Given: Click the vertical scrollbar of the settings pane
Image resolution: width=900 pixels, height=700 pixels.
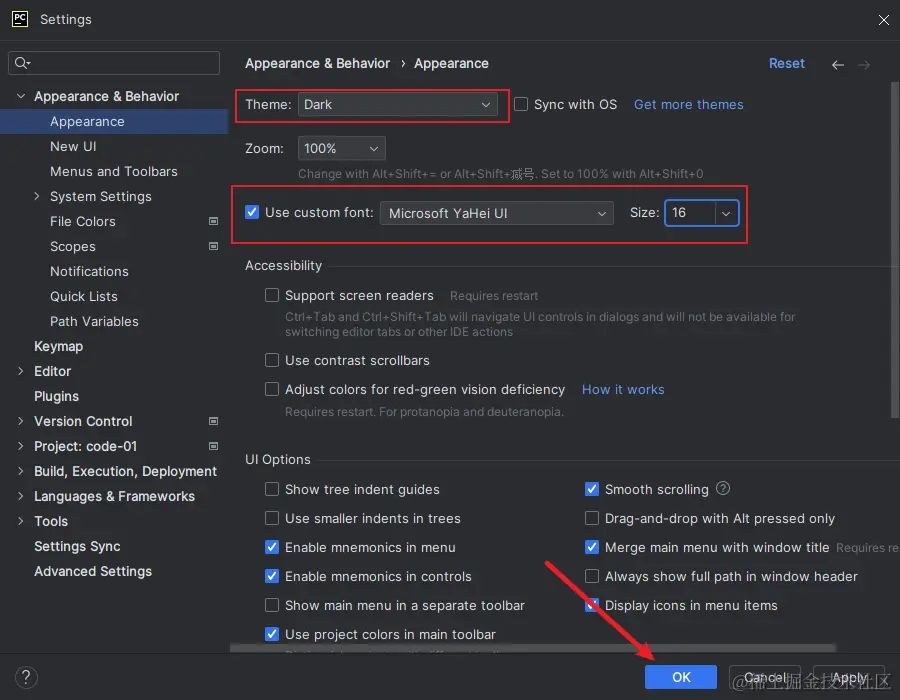Looking at the screenshot, I should coord(895,250).
